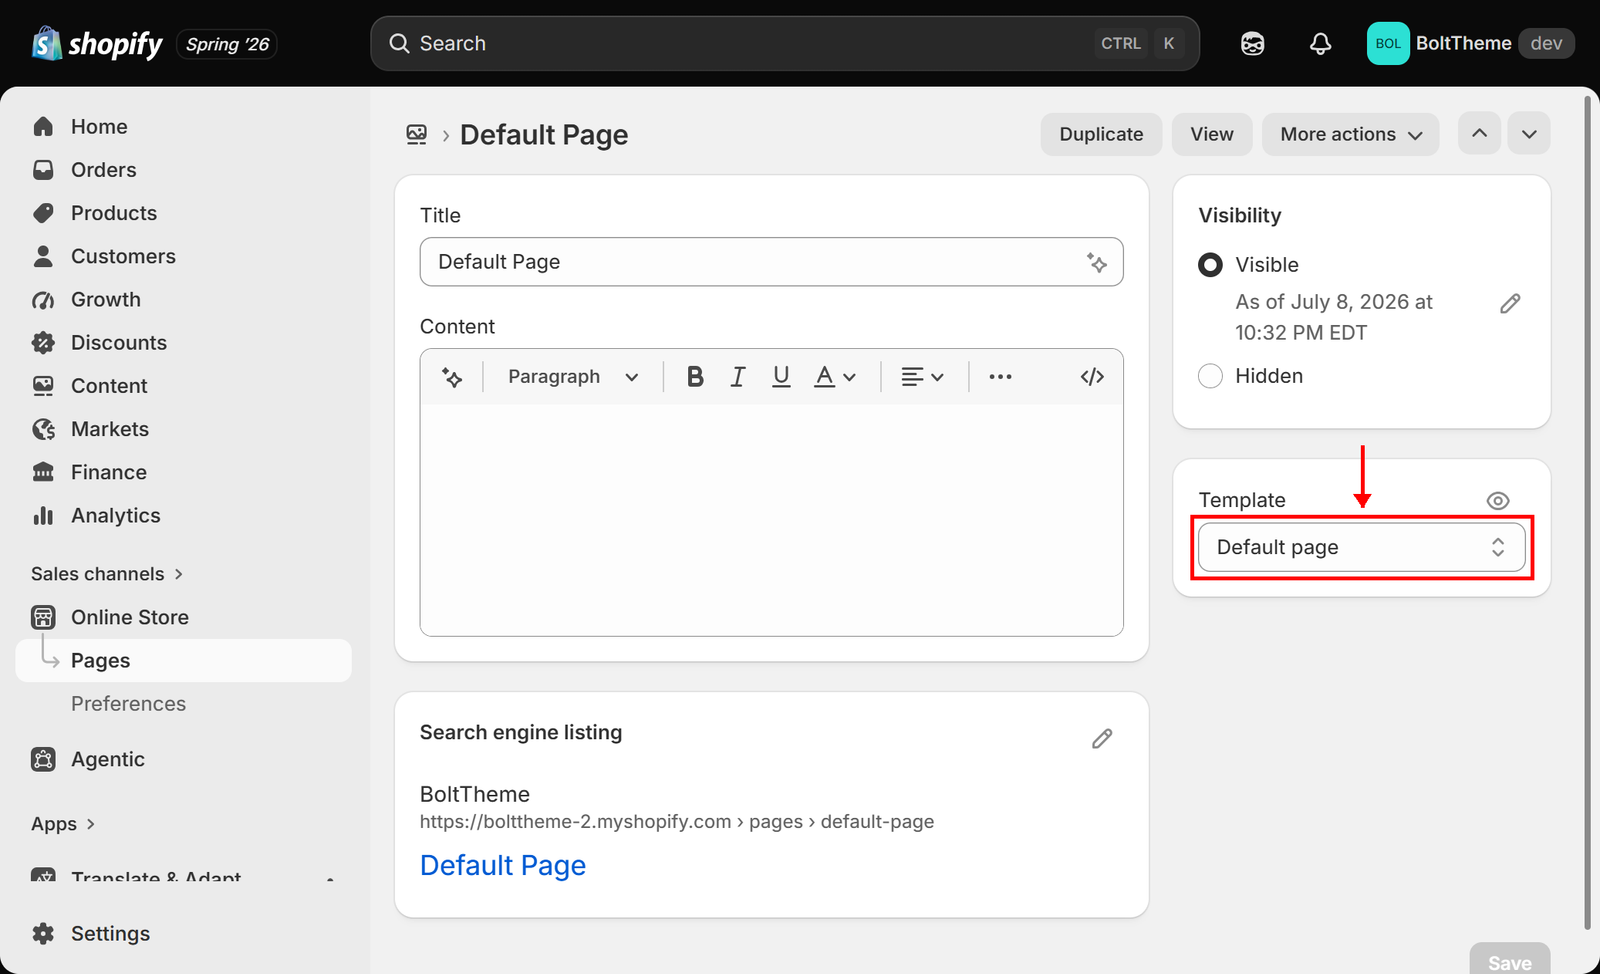Viewport: 1600px width, 974px height.
Task: Go to next page arrow
Action: (1529, 134)
